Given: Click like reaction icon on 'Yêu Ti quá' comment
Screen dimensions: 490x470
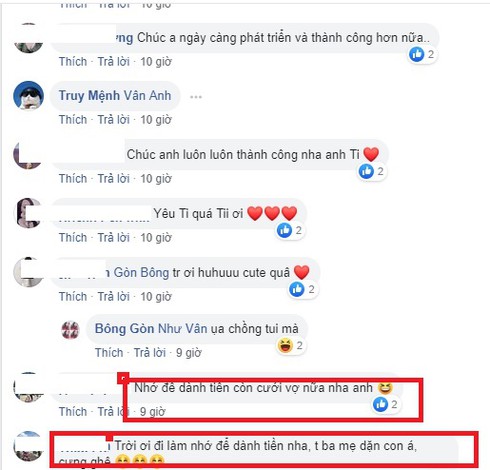Looking at the screenshot, I should point(284,230).
